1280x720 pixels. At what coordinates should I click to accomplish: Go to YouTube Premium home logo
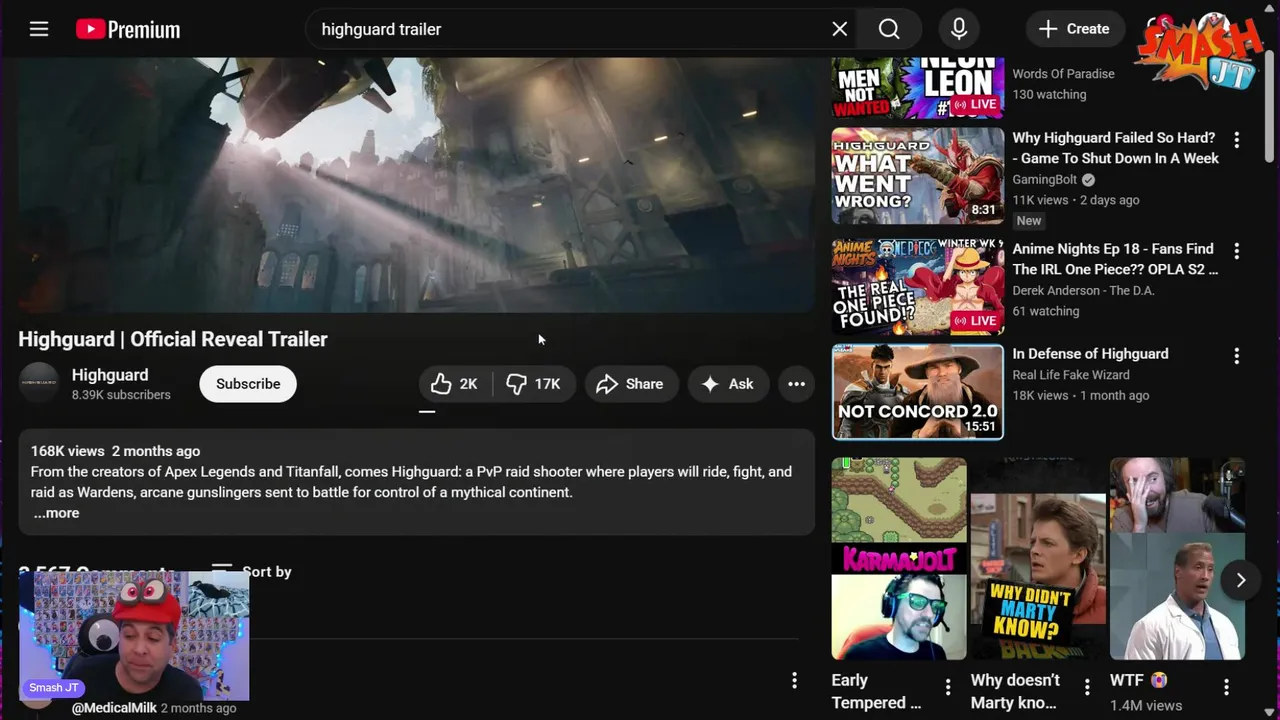[x=128, y=29]
